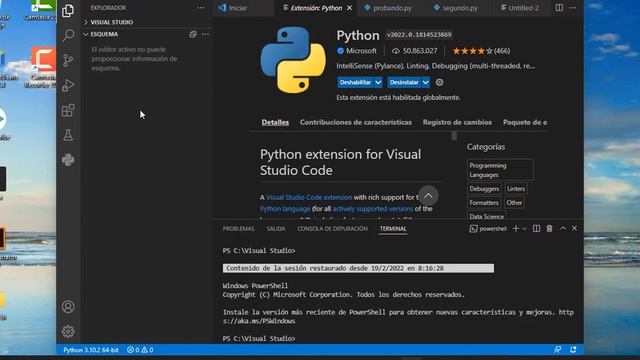Image resolution: width=640 pixels, height=360 pixels.
Task: Add a new terminal with plus icon
Action: 516,229
